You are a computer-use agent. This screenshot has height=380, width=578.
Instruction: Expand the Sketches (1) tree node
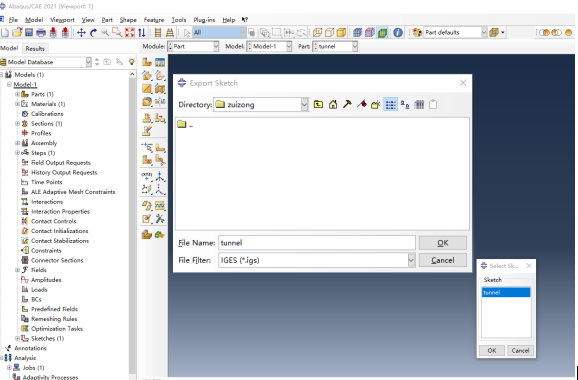[x=17, y=338]
